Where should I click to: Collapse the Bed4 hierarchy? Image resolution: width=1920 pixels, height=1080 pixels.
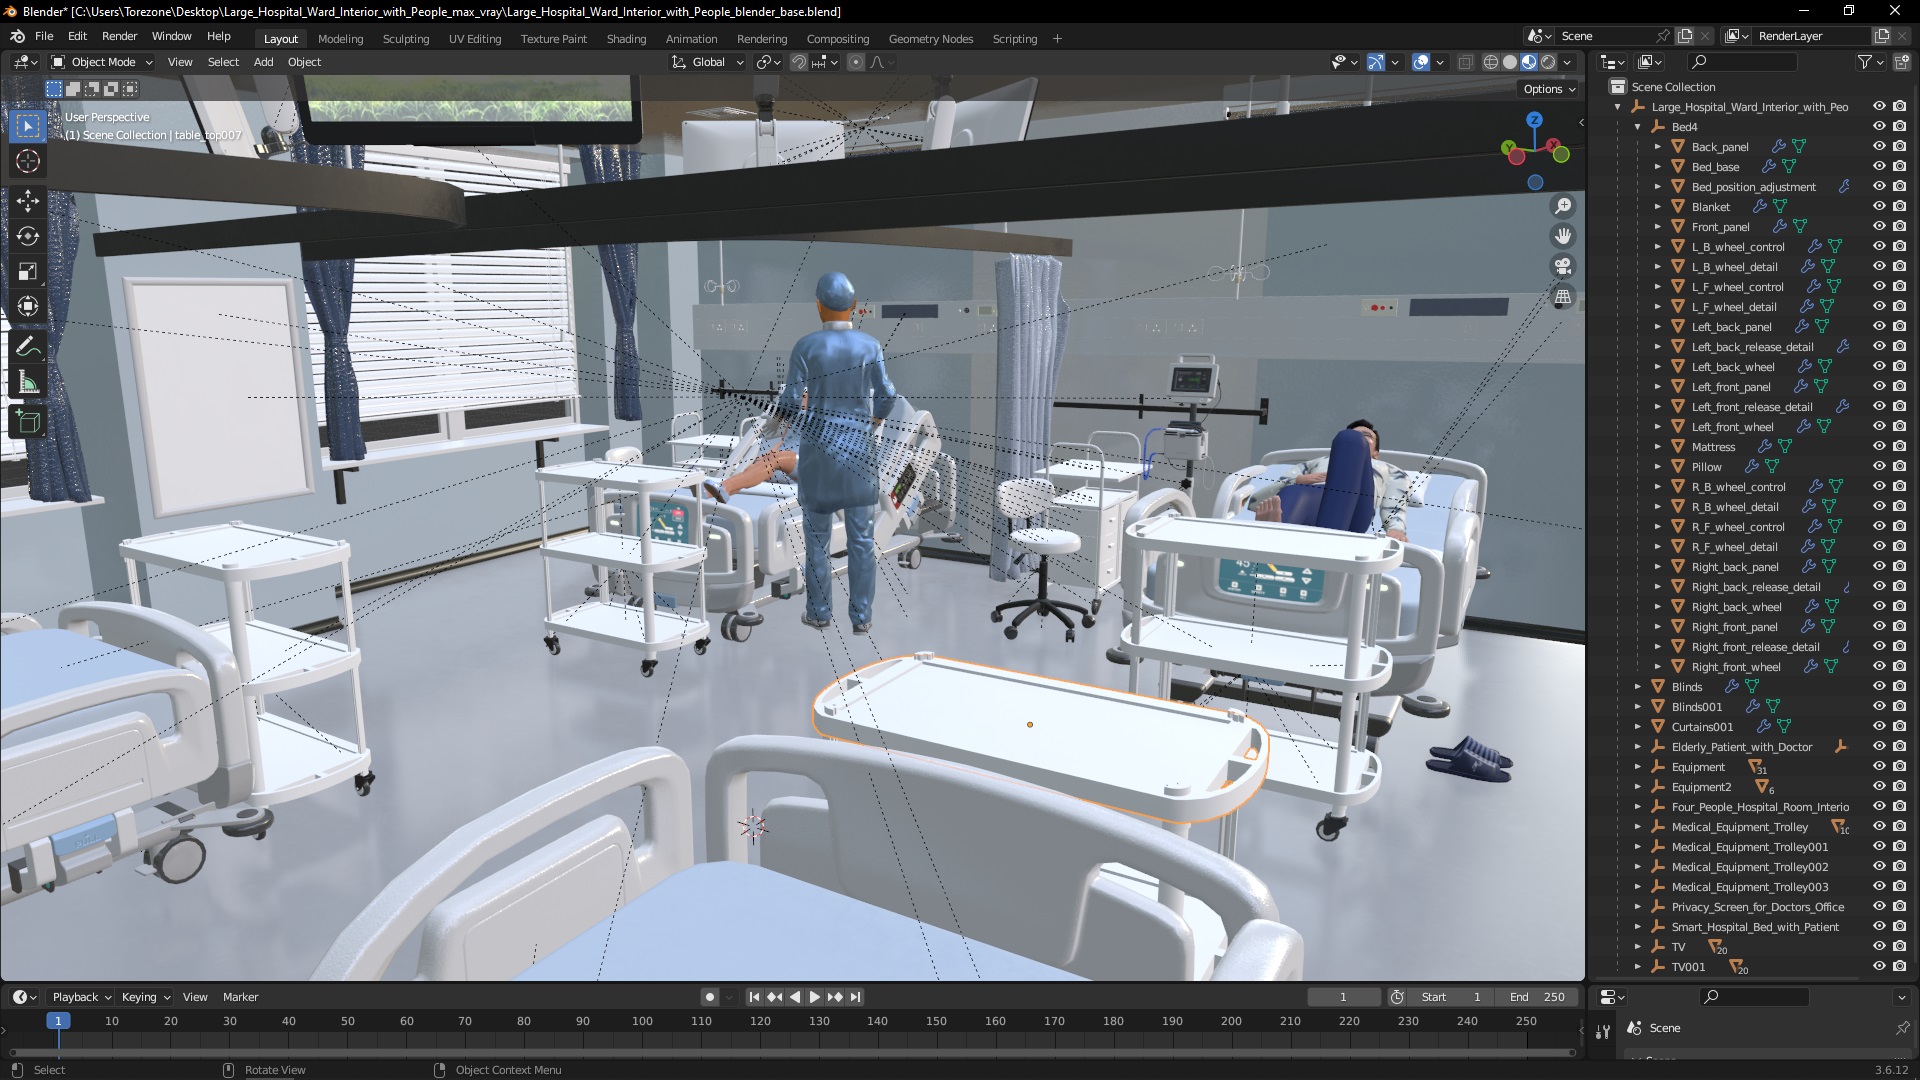[x=1637, y=127]
